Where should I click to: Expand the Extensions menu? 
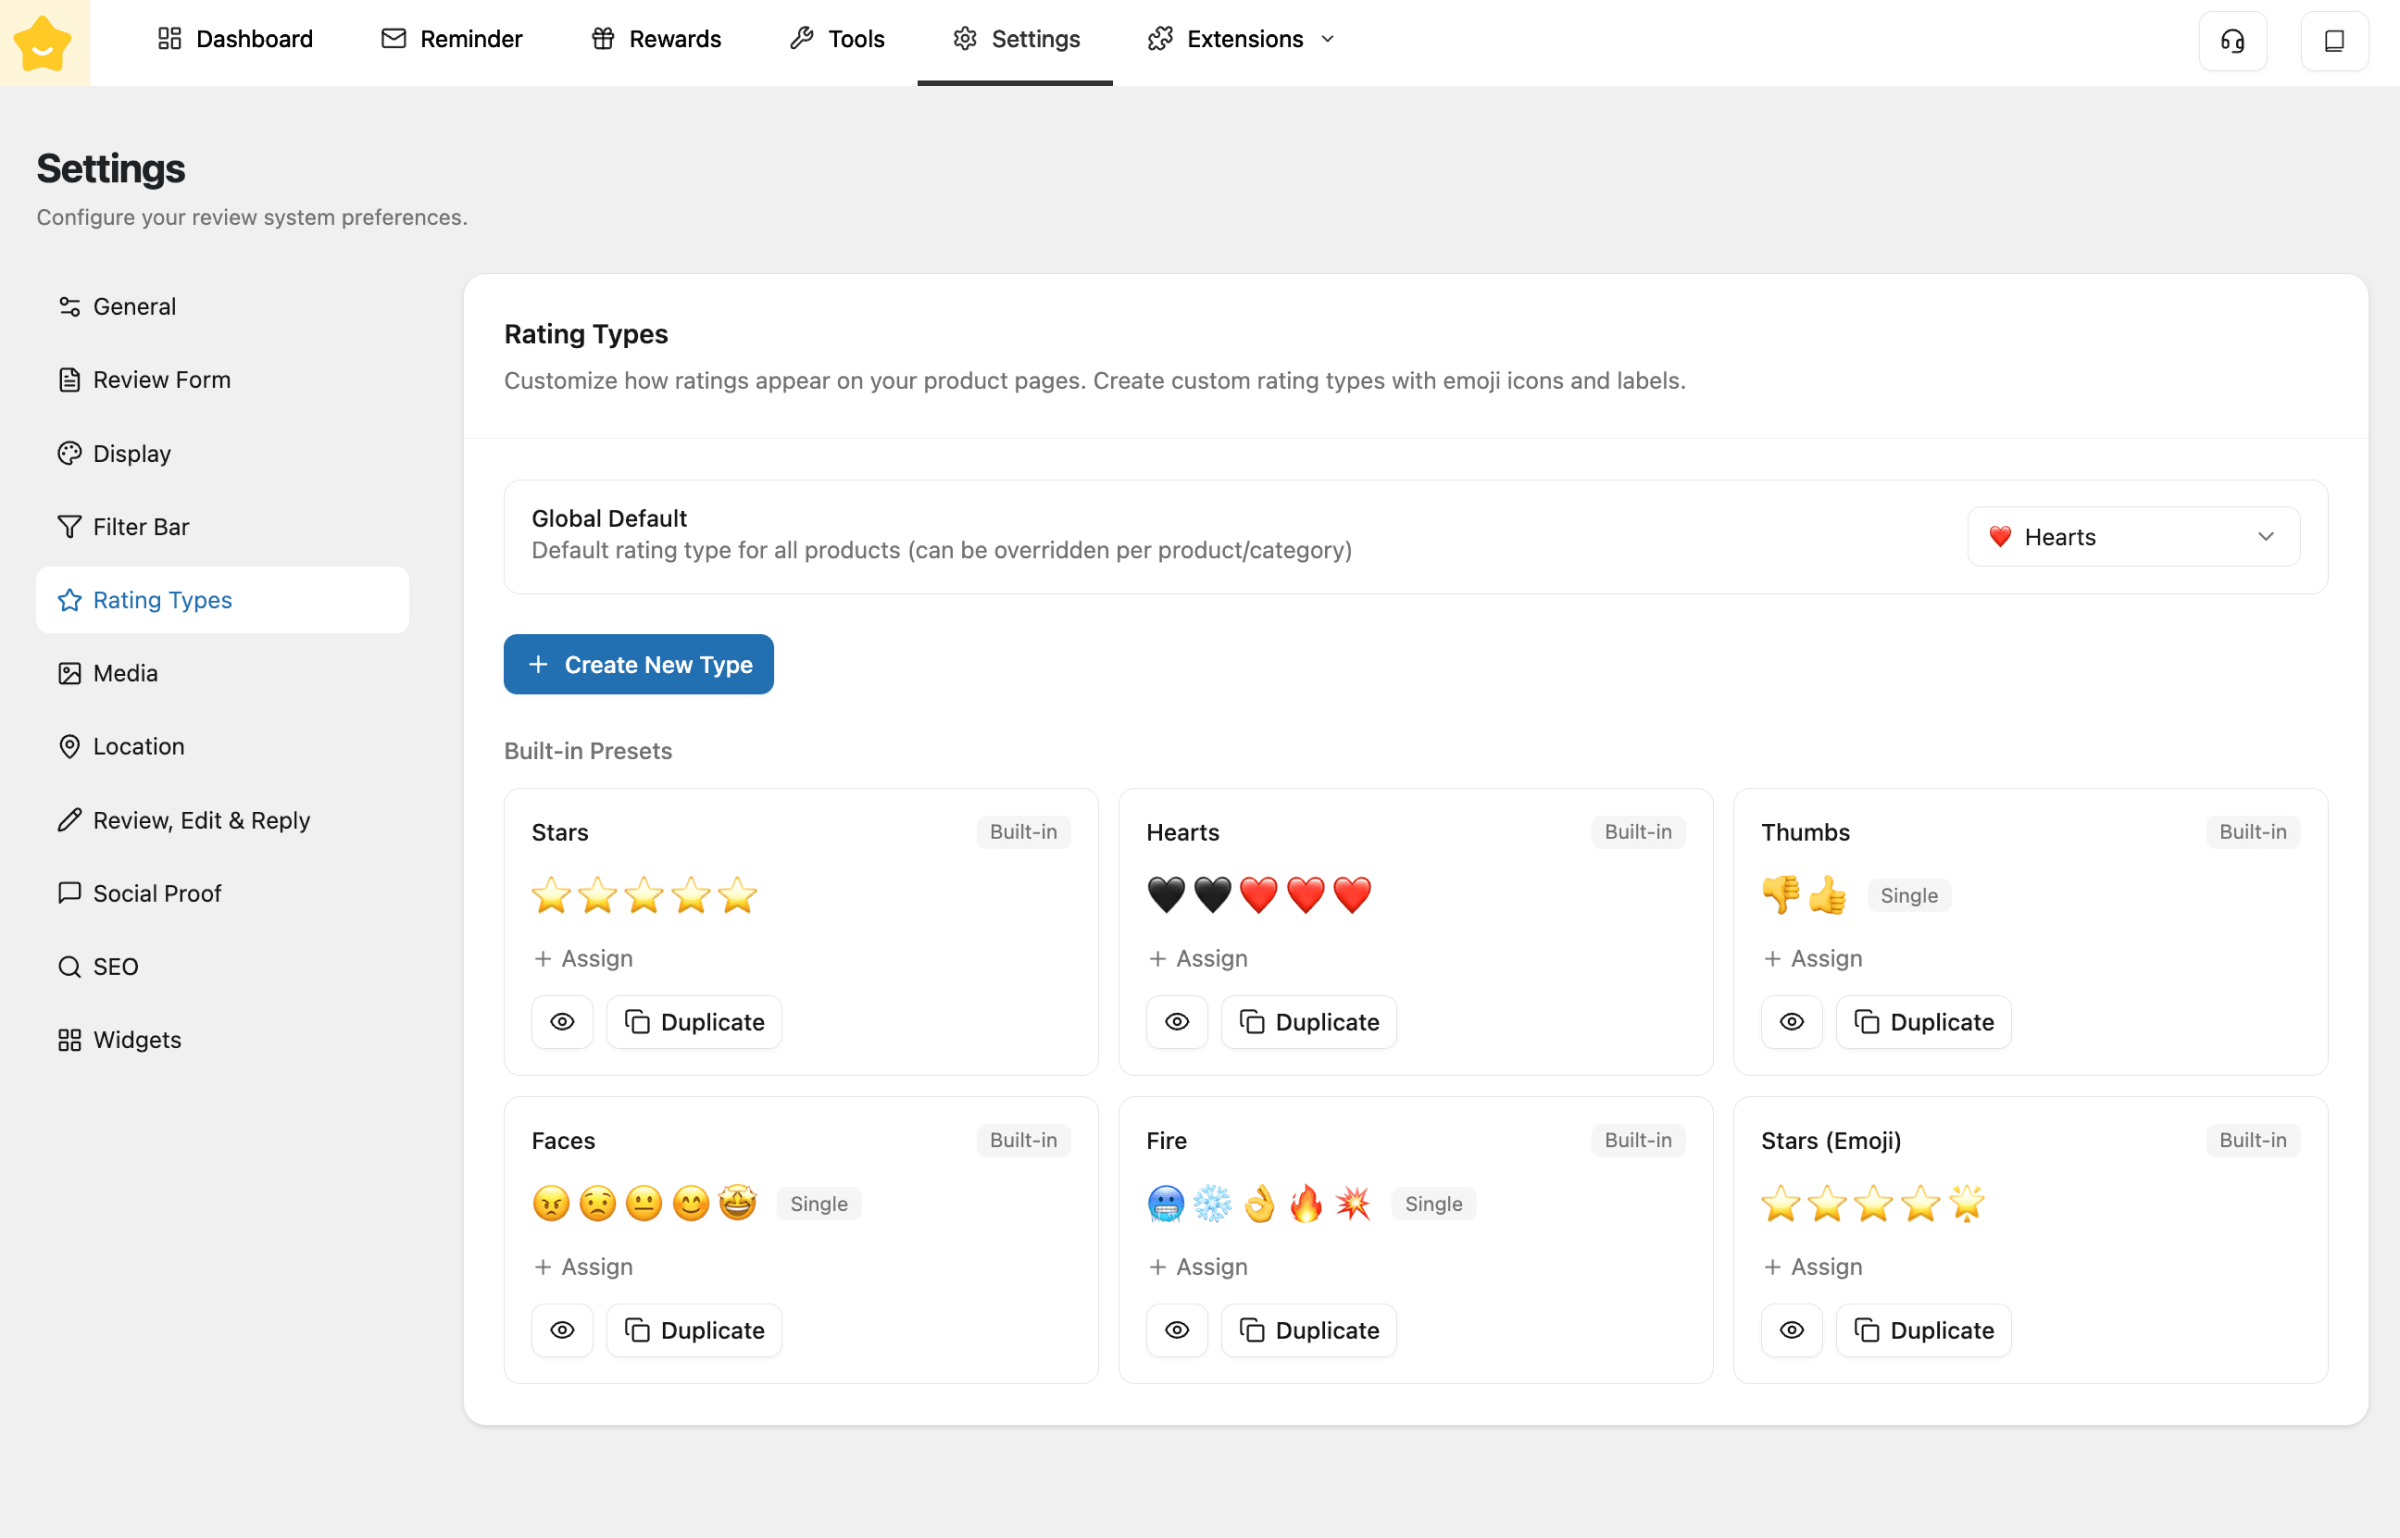[1241, 39]
